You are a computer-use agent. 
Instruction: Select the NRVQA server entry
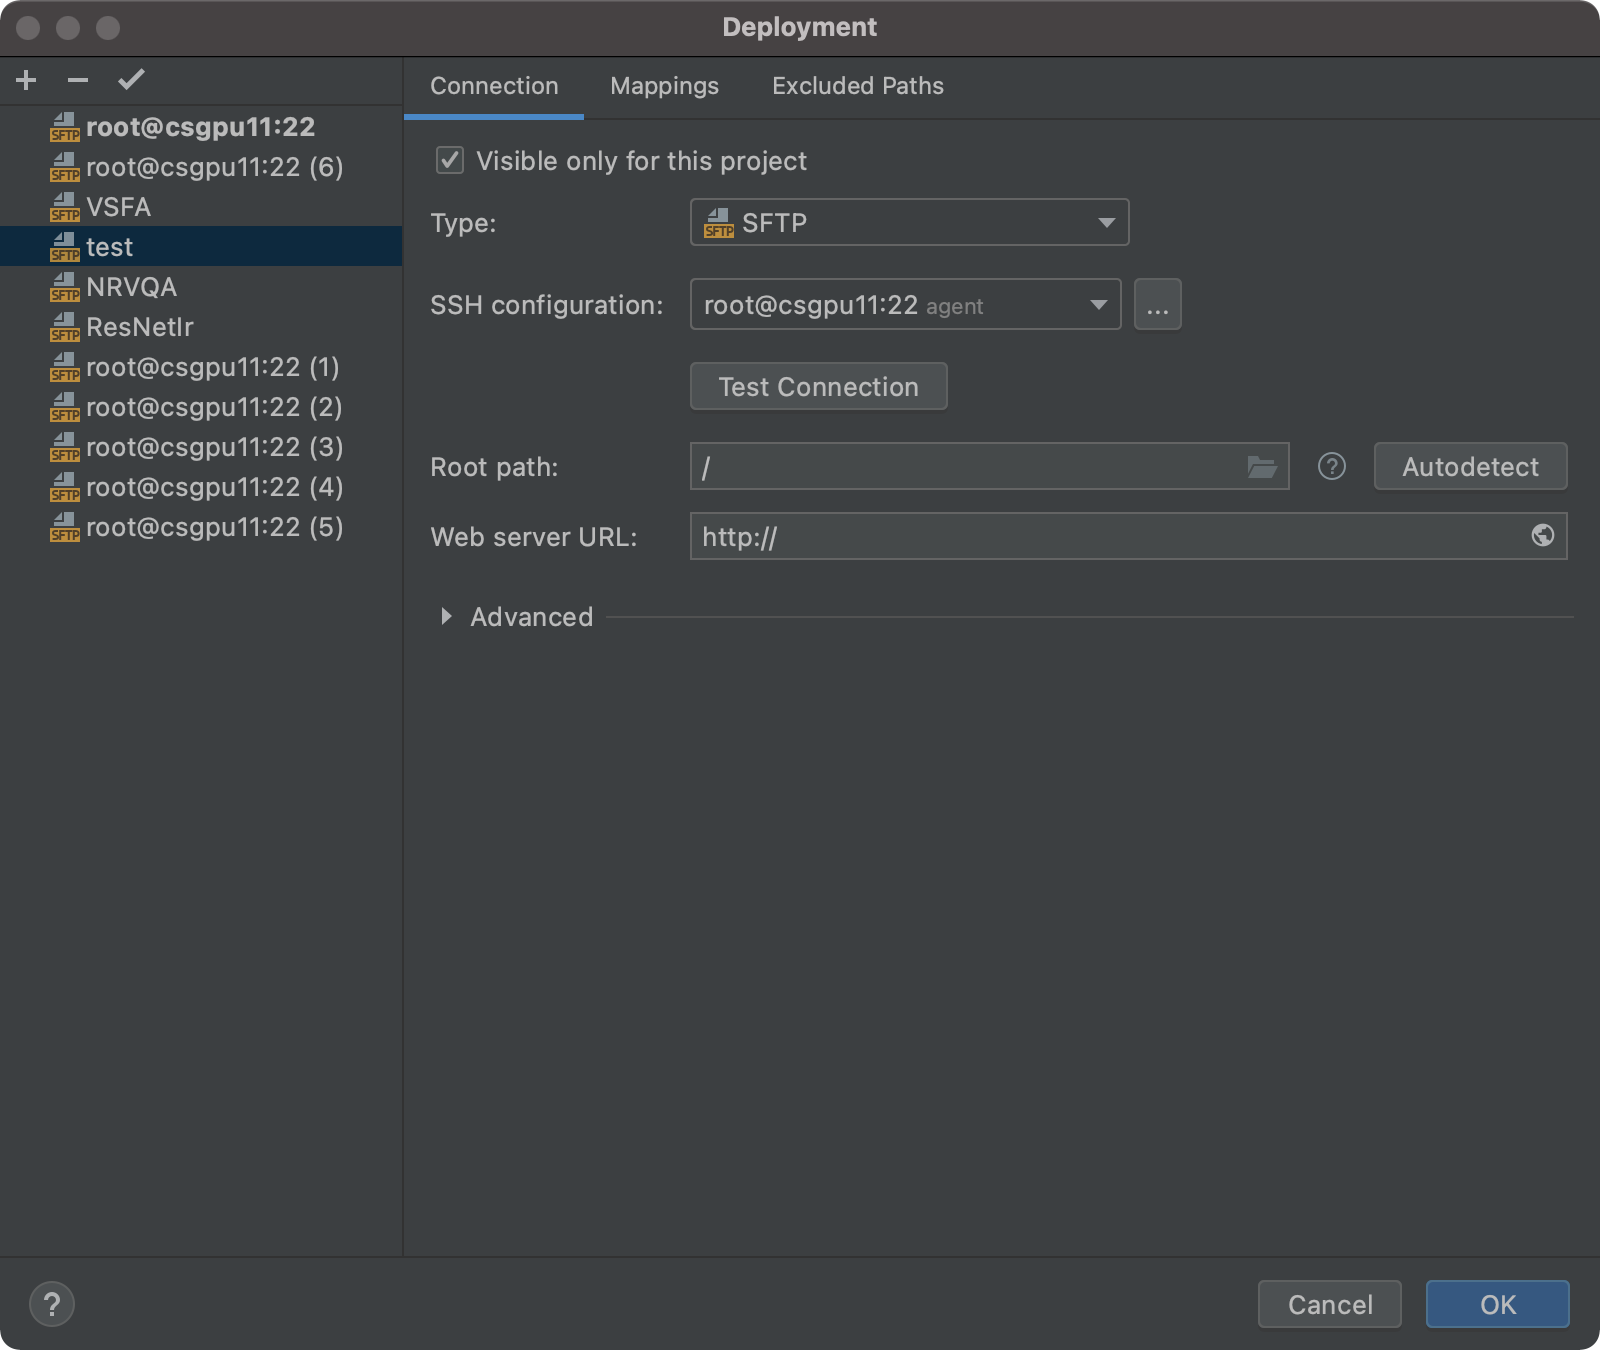click(201, 287)
